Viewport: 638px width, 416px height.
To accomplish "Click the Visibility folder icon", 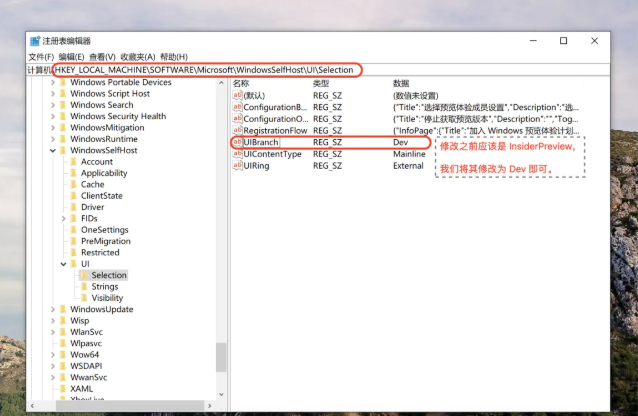I will click(x=84, y=298).
